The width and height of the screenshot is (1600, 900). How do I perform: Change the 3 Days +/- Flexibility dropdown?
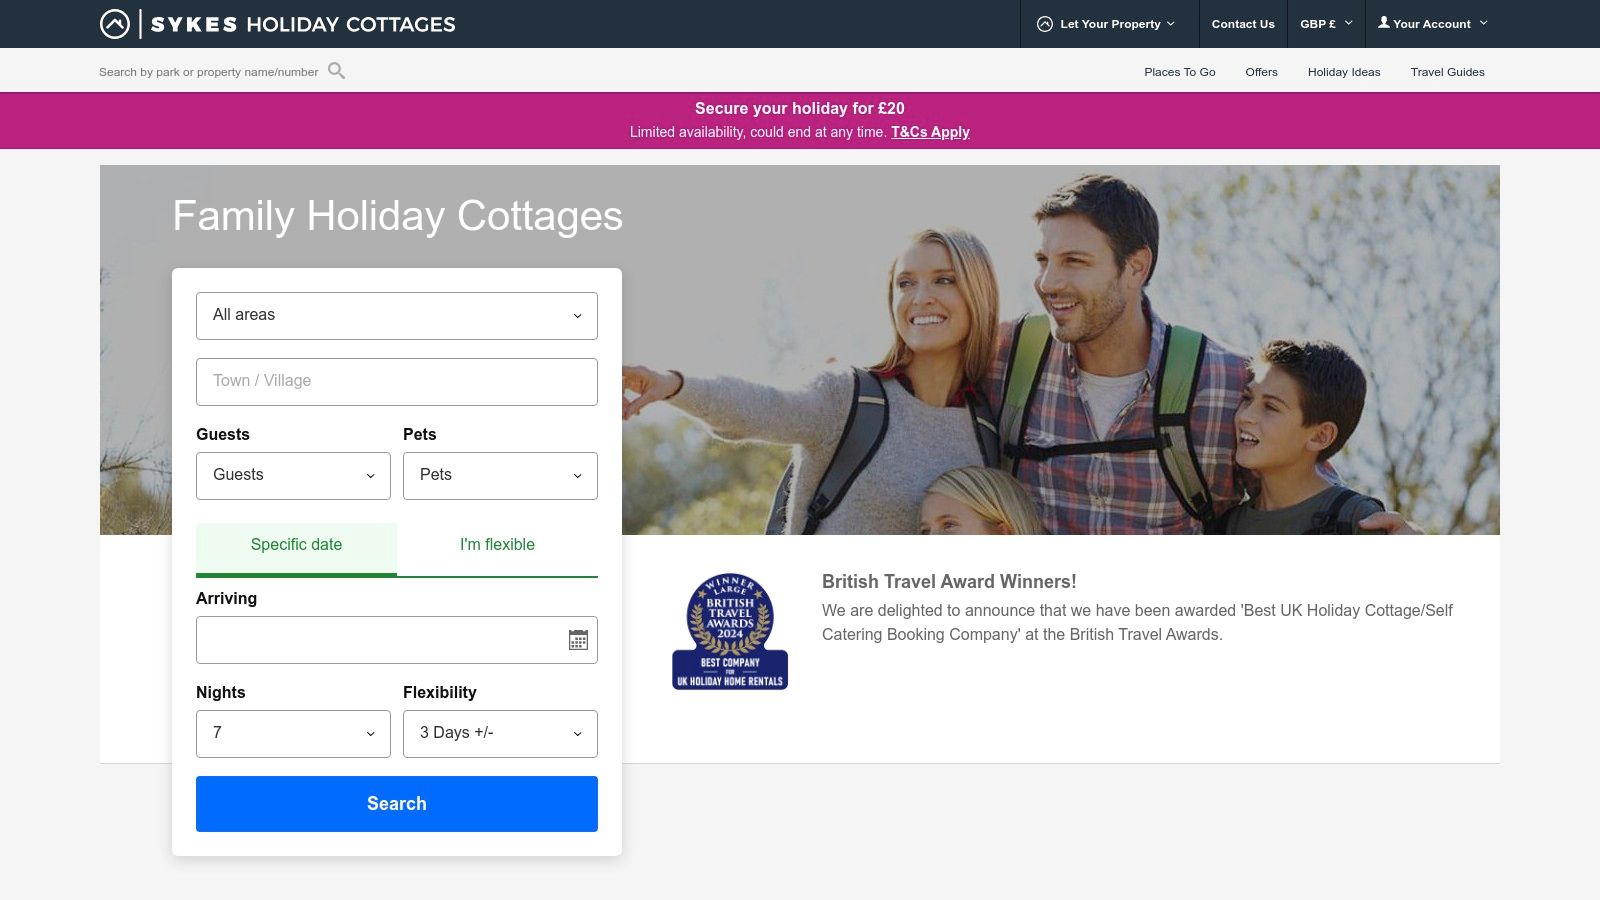[500, 733]
